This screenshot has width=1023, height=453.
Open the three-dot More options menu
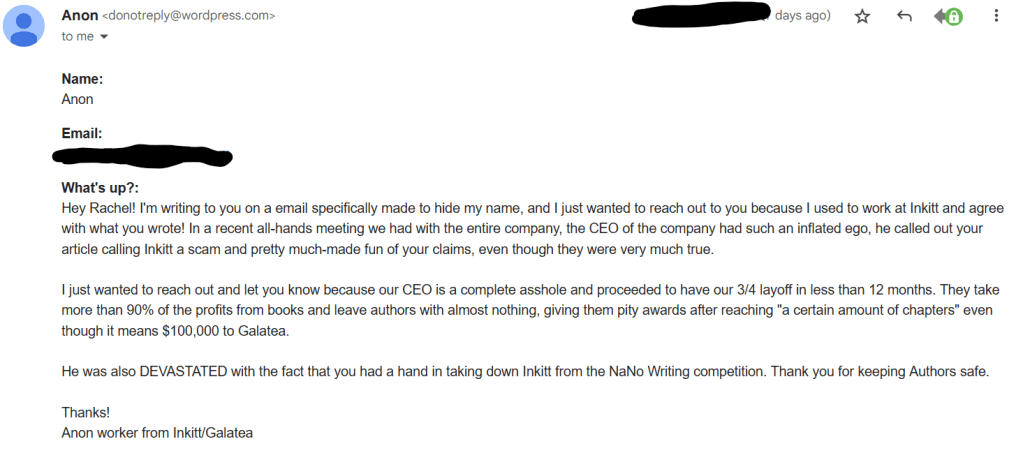(x=996, y=17)
